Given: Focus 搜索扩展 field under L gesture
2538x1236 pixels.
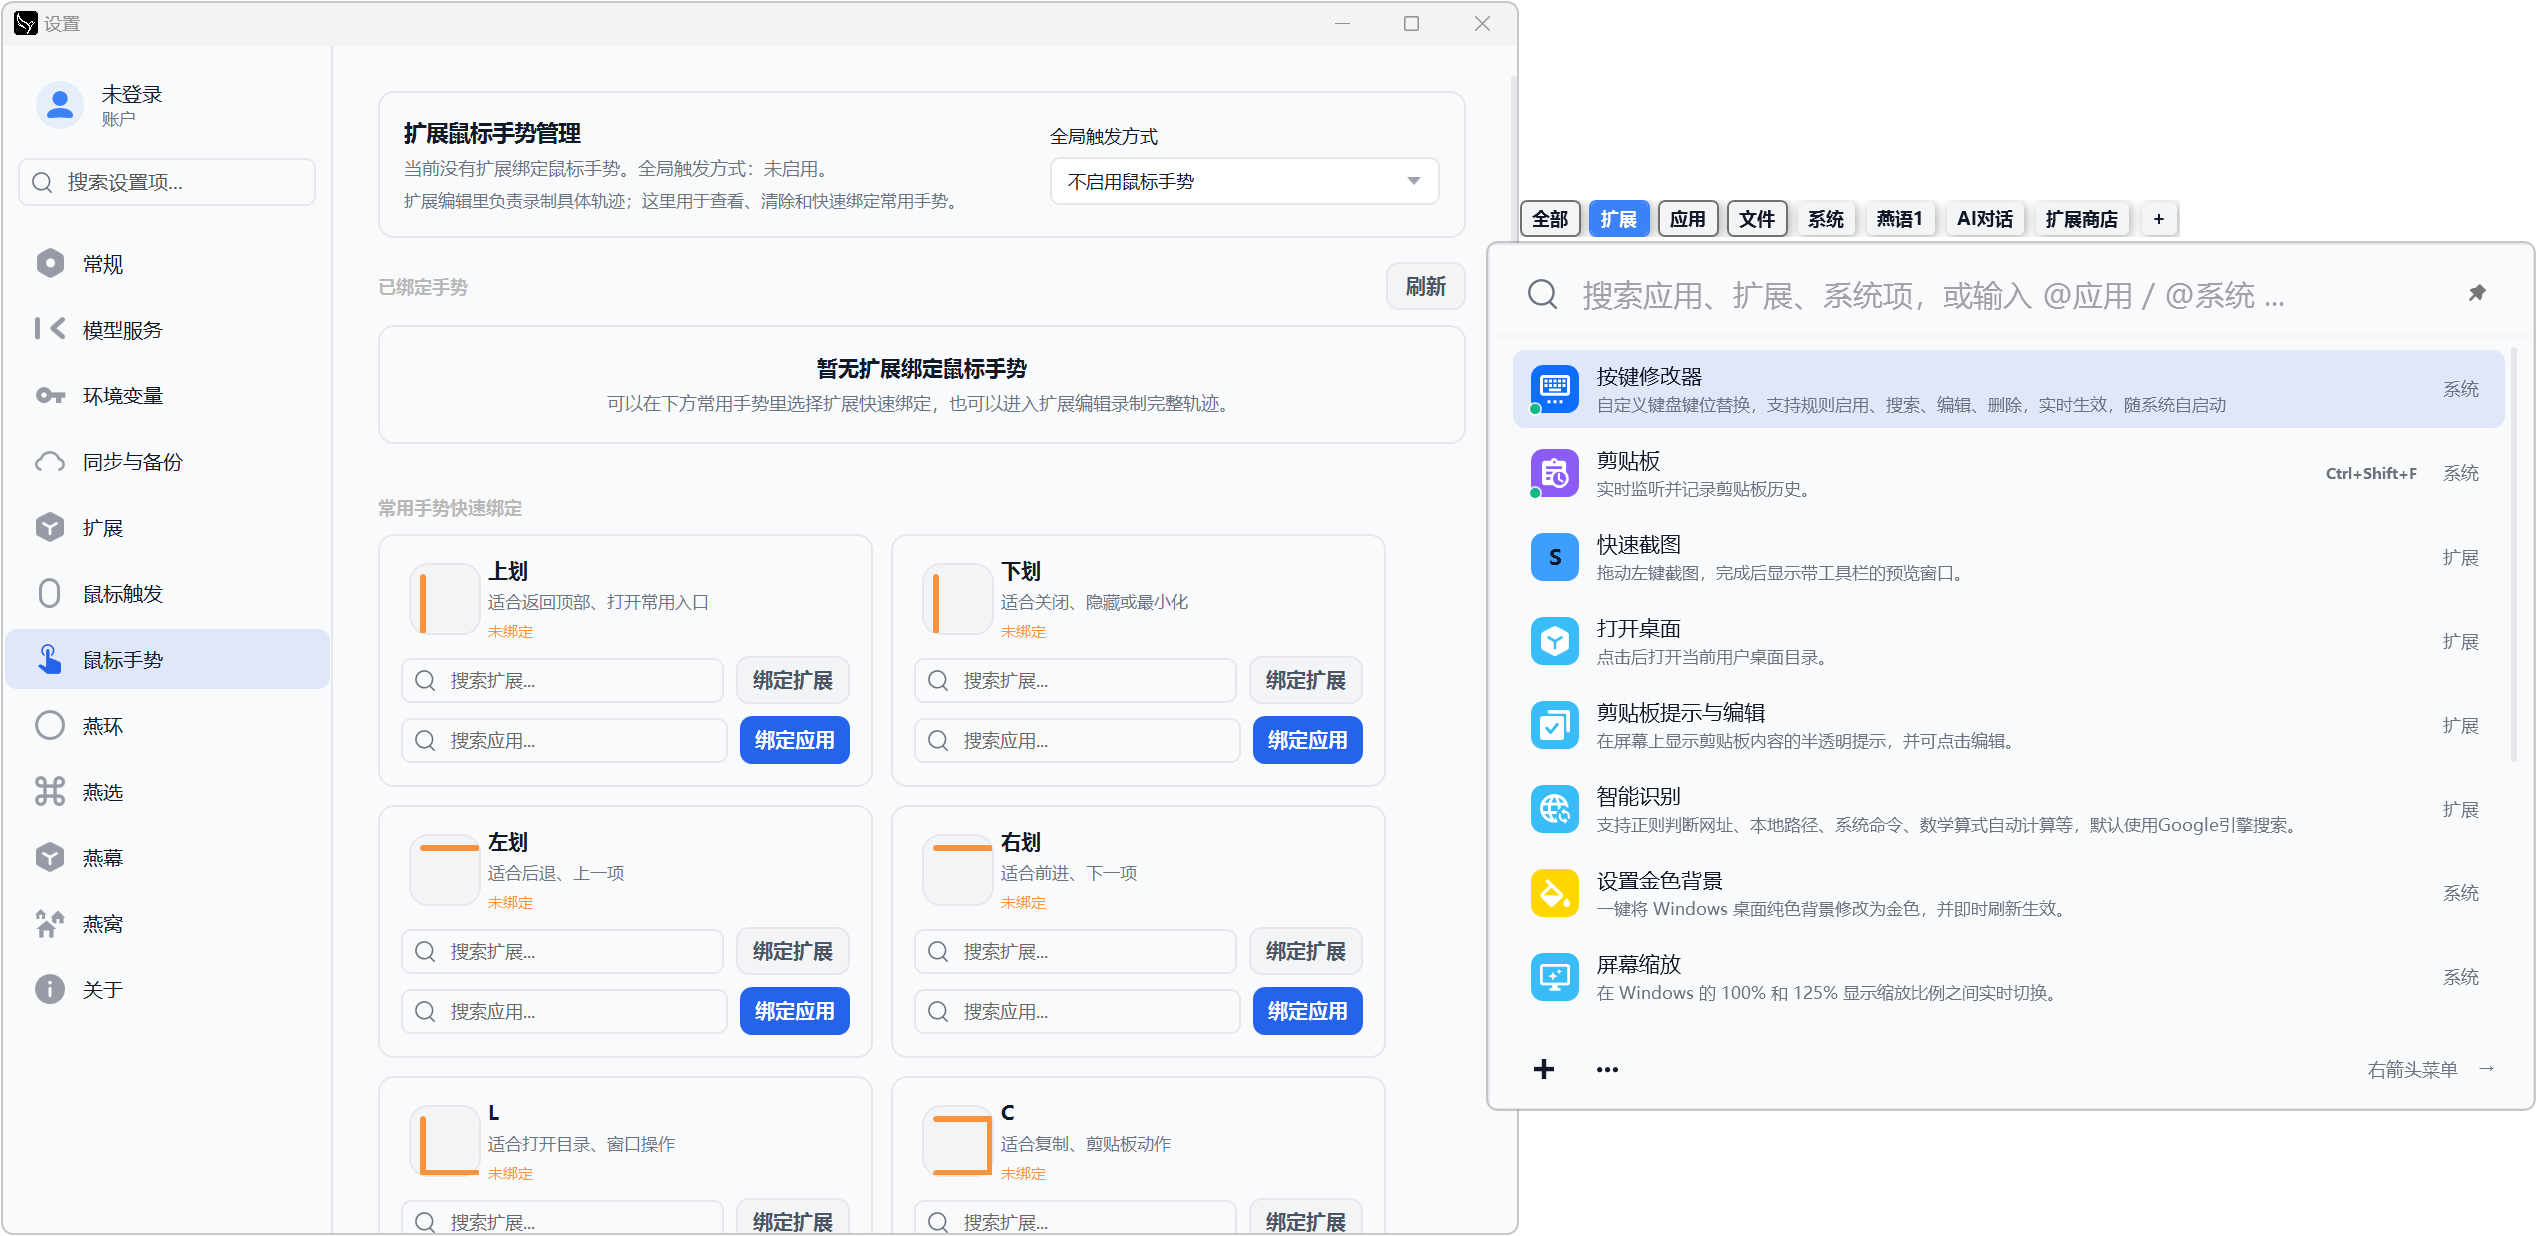Looking at the screenshot, I should tap(562, 1218).
